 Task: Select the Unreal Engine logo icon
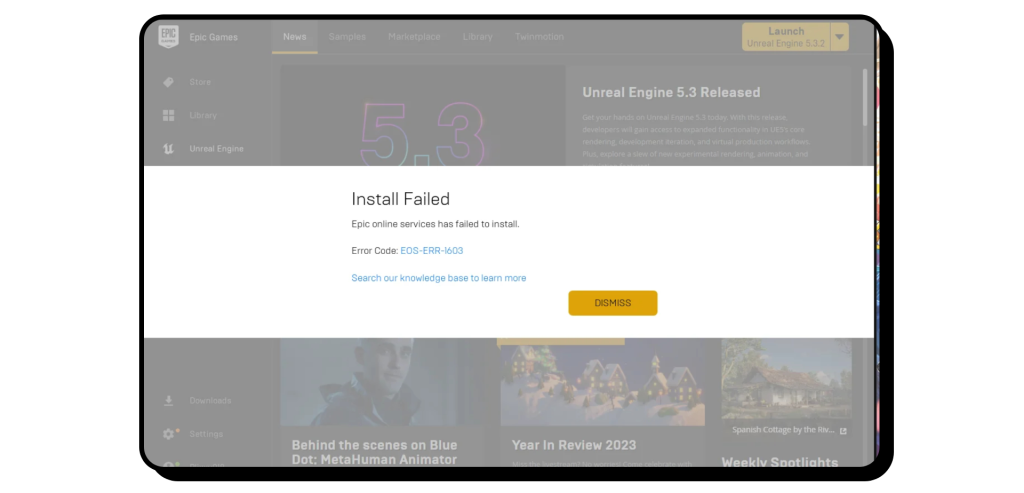[168, 149]
